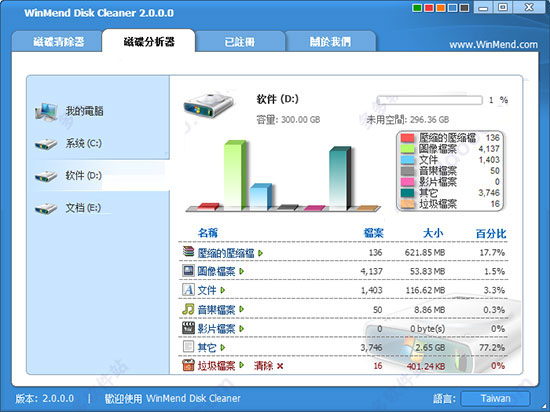Choose the red theme color swatch
Viewport: 550px width, 412px height.
429,8
